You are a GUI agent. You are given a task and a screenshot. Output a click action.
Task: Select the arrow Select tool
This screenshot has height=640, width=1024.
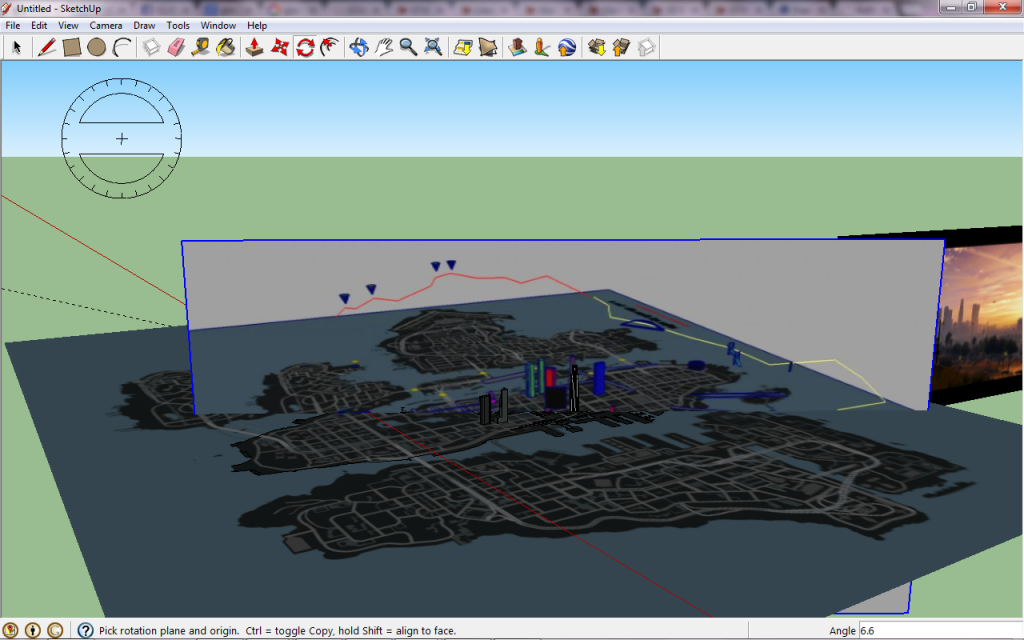coord(17,47)
